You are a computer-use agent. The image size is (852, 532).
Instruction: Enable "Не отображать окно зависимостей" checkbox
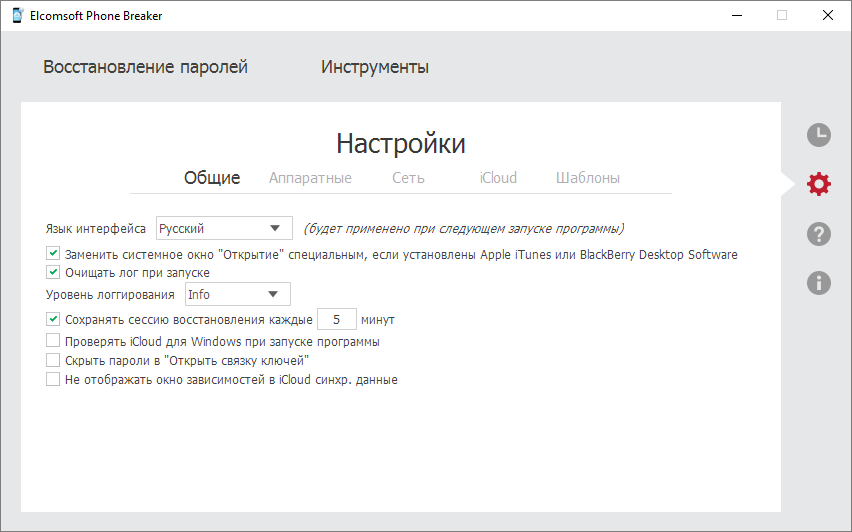pyautogui.click(x=53, y=379)
